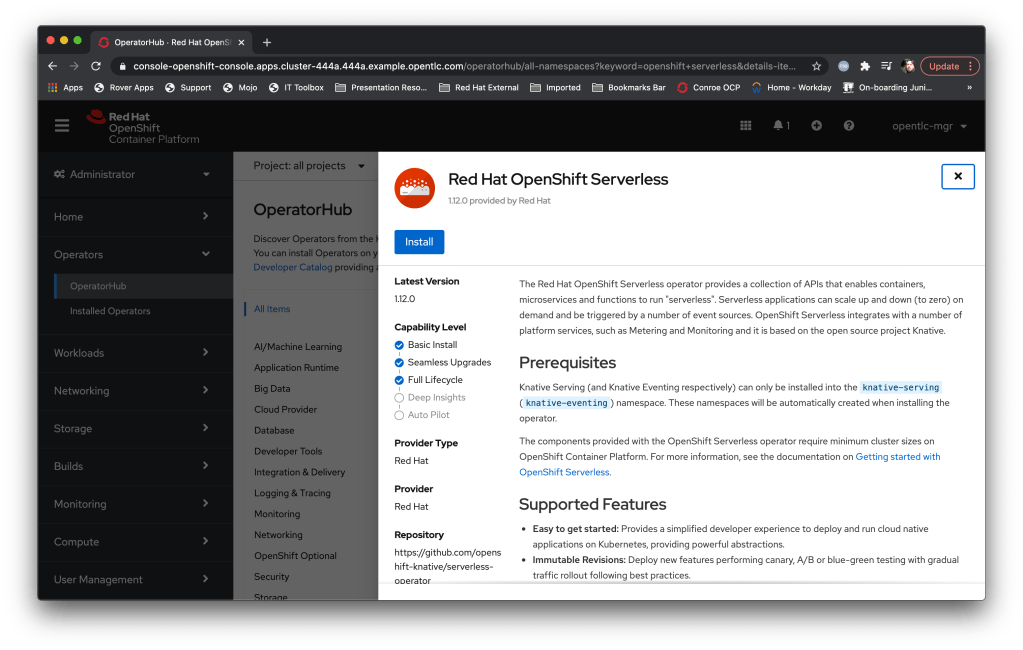Click the plus import icon in header
The image size is (1023, 650).
tap(816, 126)
